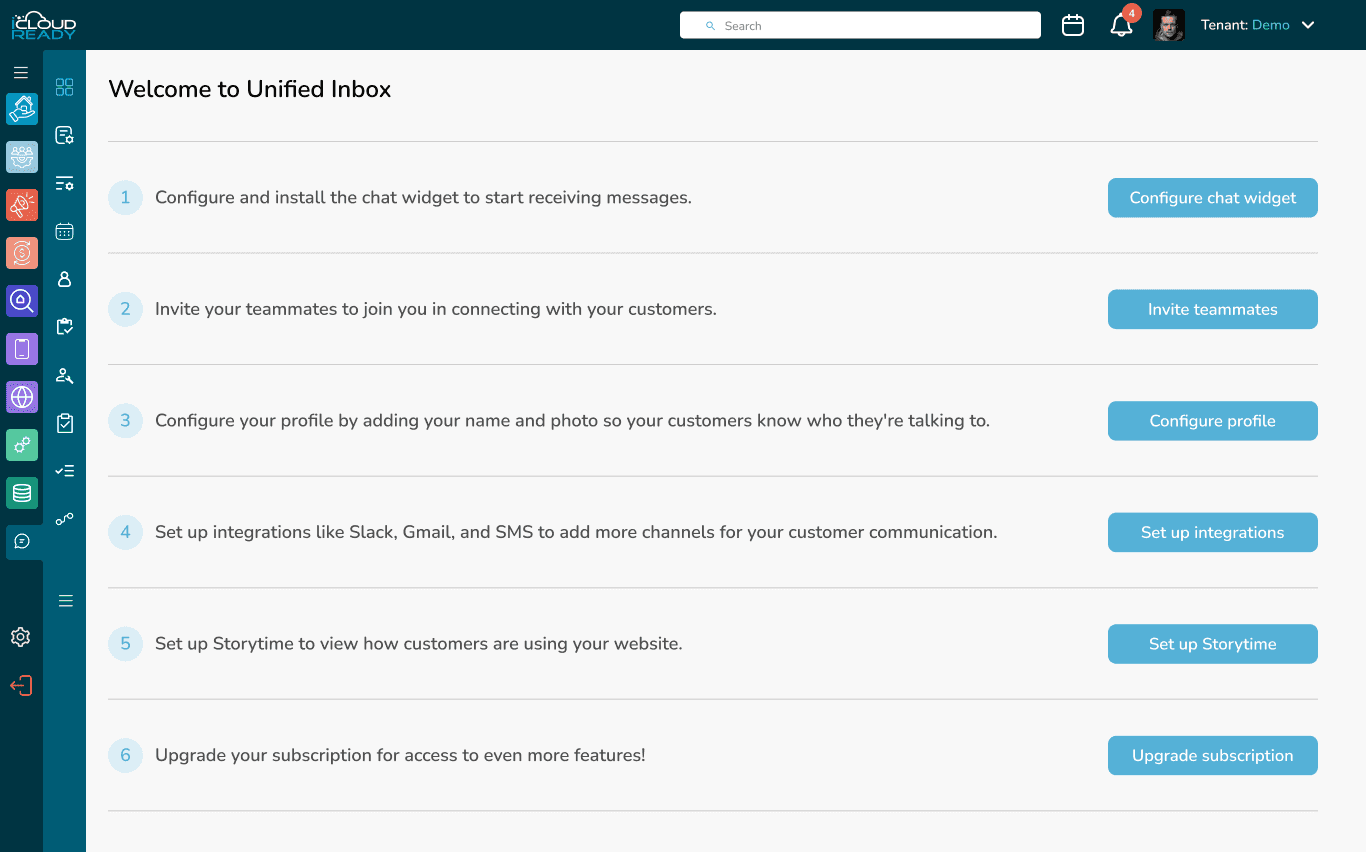Open the house-in-hand property app icon
This screenshot has height=852, width=1366.
click(x=22, y=109)
